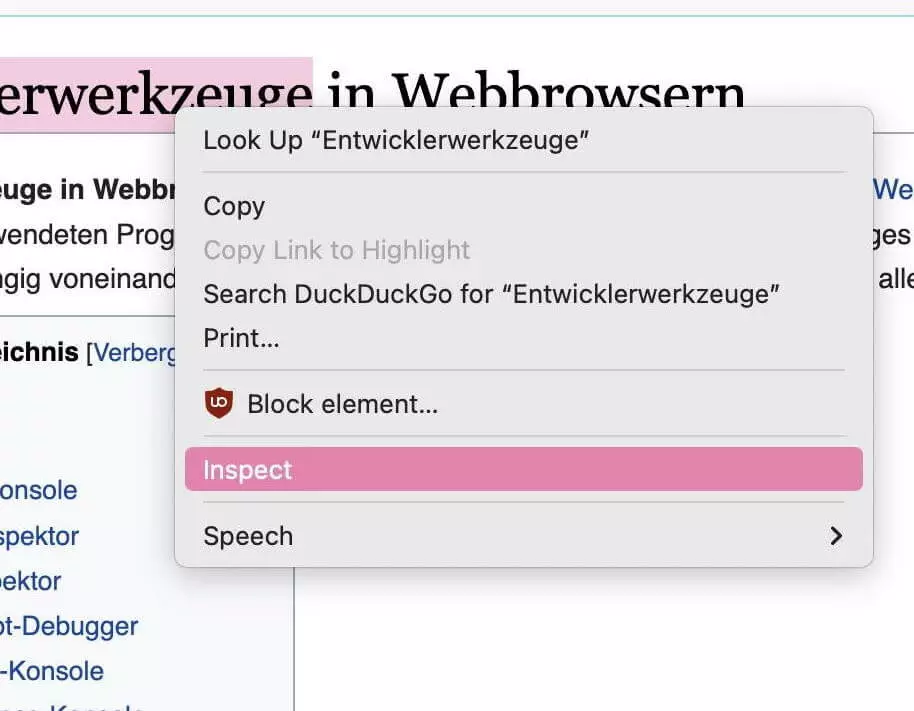Open the topmost table of contents link
914x711 pixels.
tap(38, 491)
